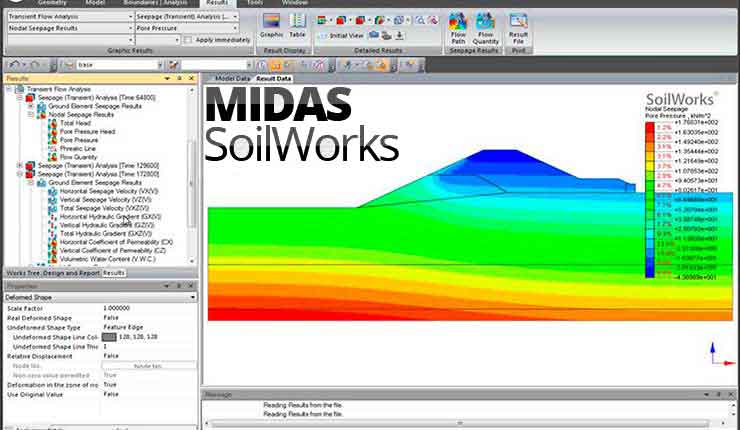Click the Phreatic Line result icon

52,149
